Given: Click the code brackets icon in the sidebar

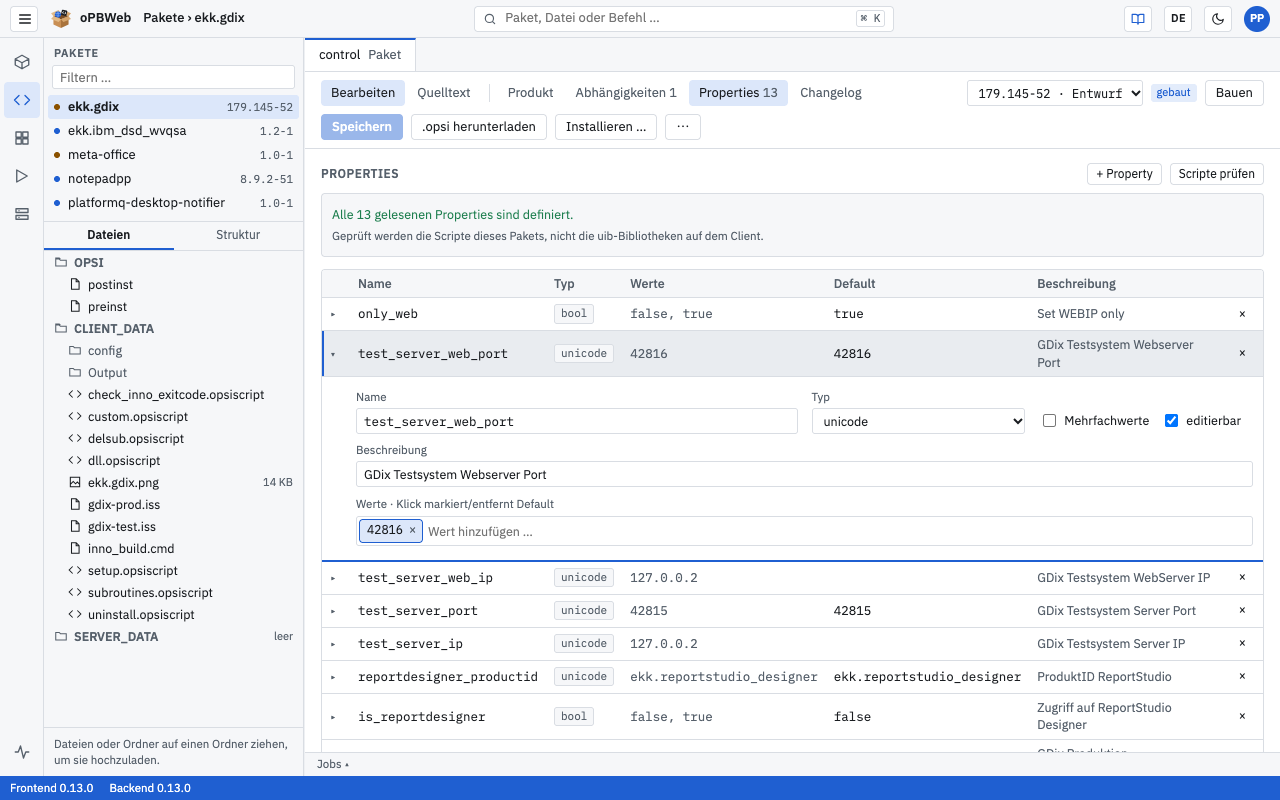Looking at the screenshot, I should pos(22,100).
